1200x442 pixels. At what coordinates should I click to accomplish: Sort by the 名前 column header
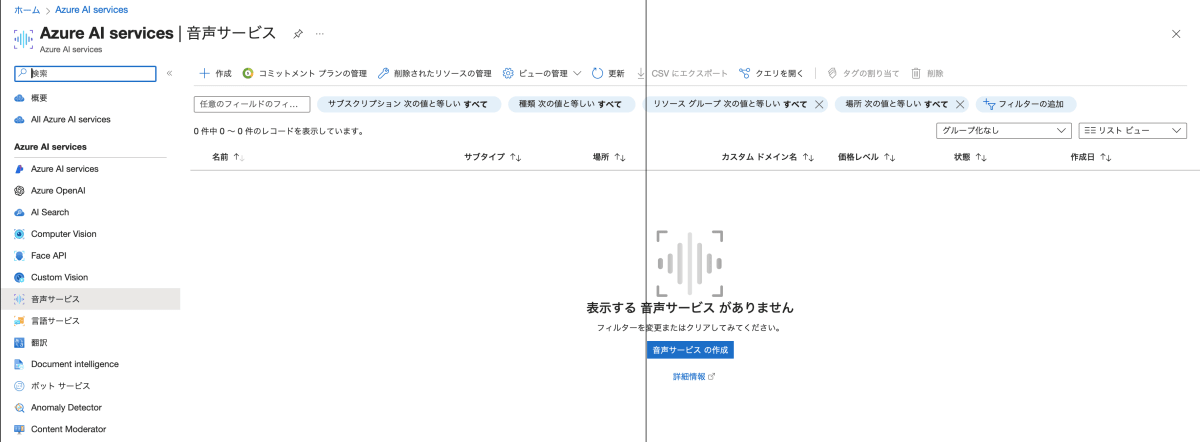pos(228,157)
